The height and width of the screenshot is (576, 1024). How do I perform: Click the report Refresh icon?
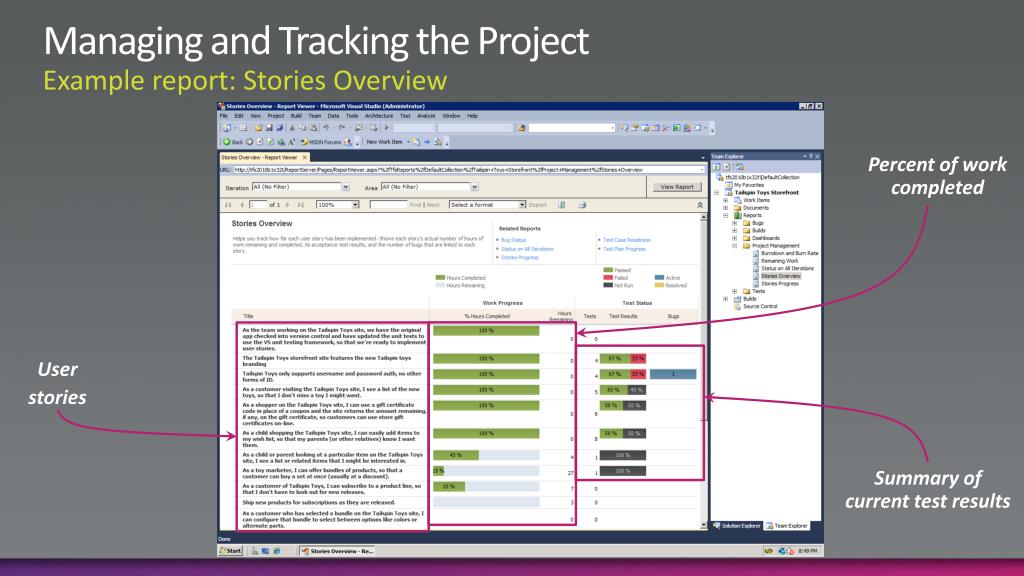562,205
